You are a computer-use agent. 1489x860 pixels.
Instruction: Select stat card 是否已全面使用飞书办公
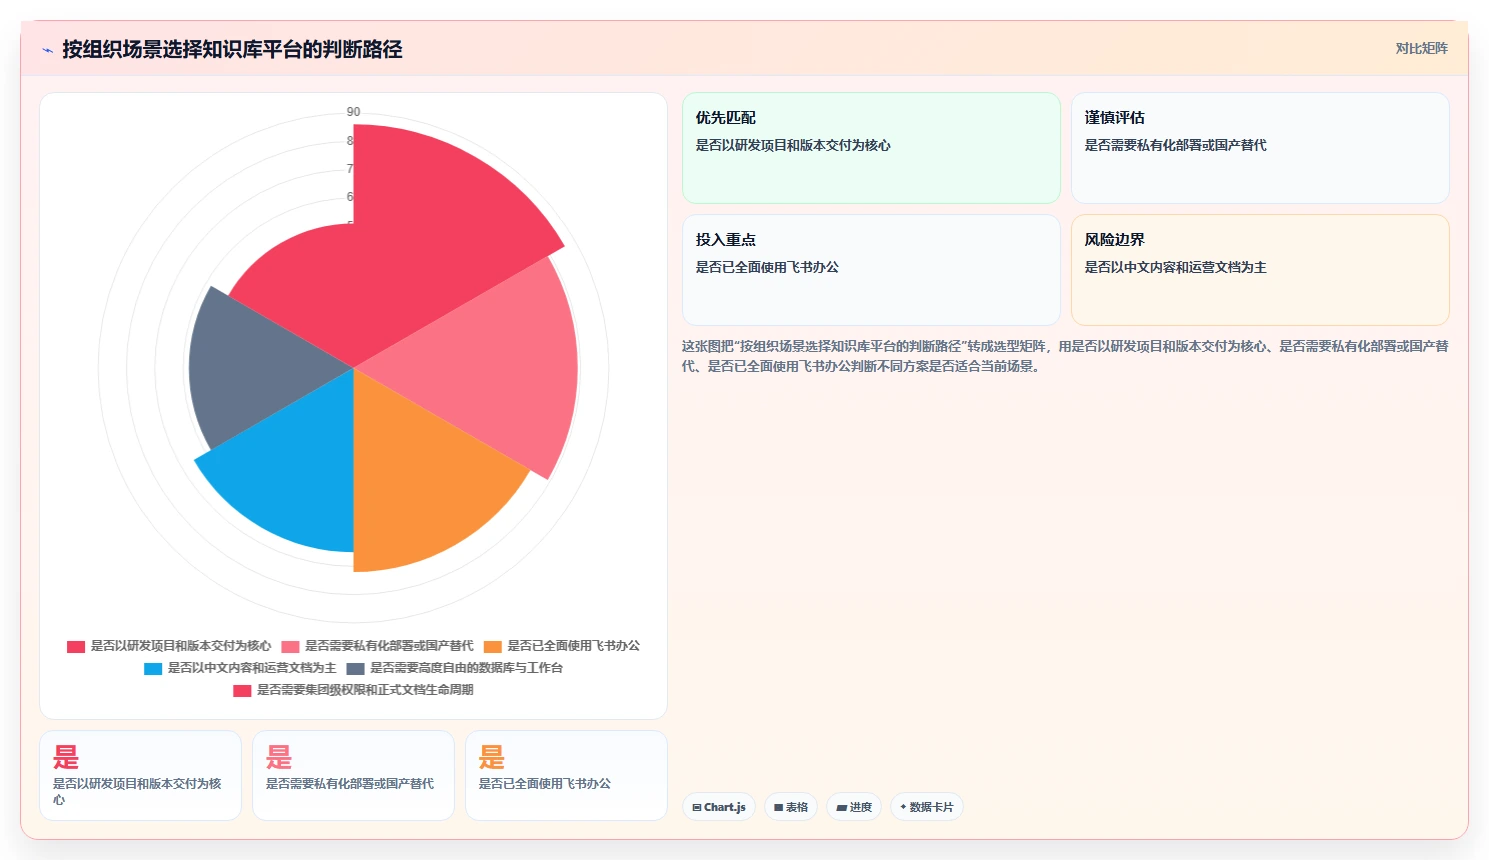click(x=566, y=775)
